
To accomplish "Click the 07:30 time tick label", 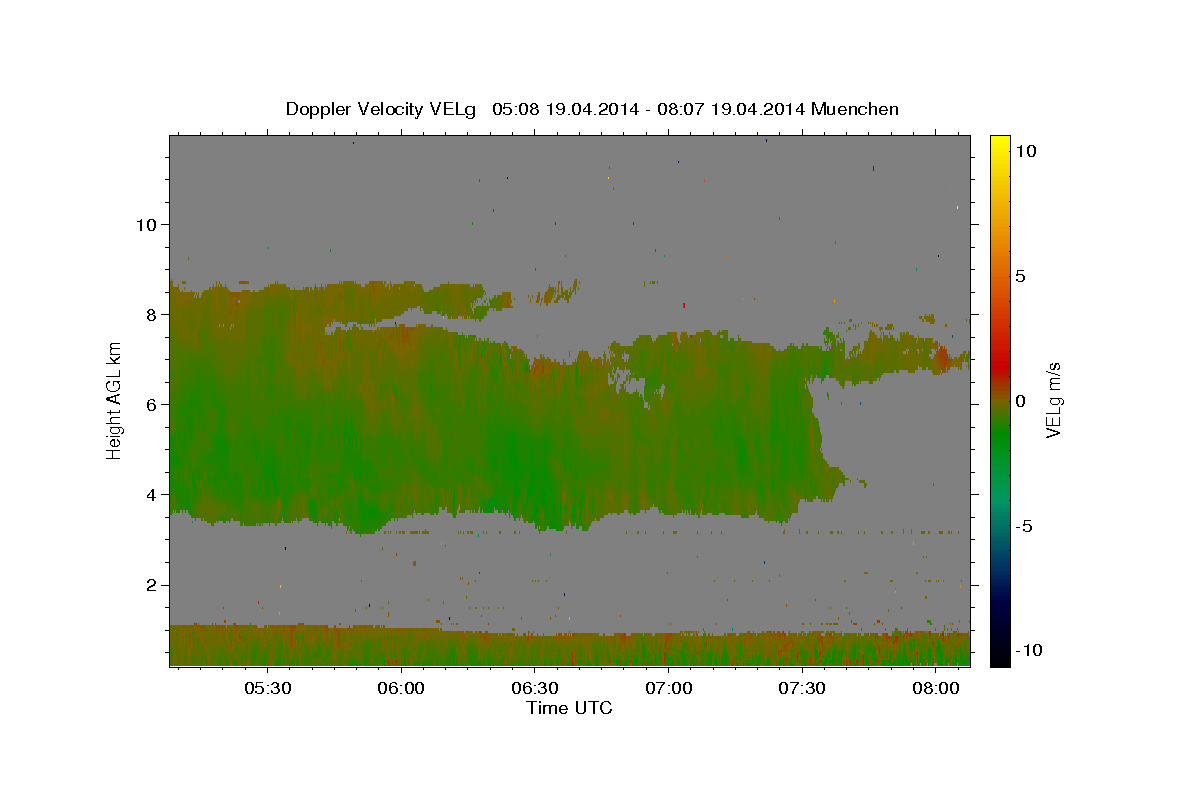I will coord(801,688).
